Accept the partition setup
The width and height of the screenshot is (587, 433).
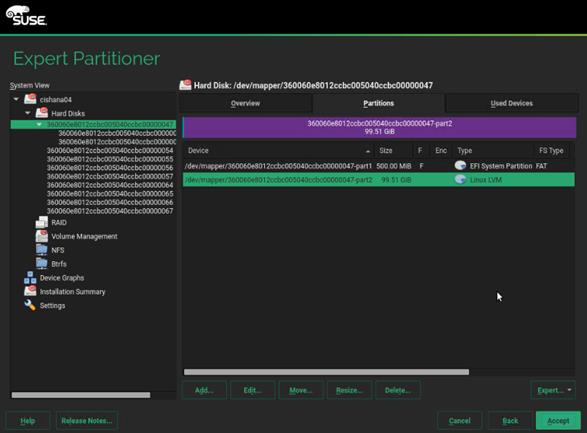(558, 421)
